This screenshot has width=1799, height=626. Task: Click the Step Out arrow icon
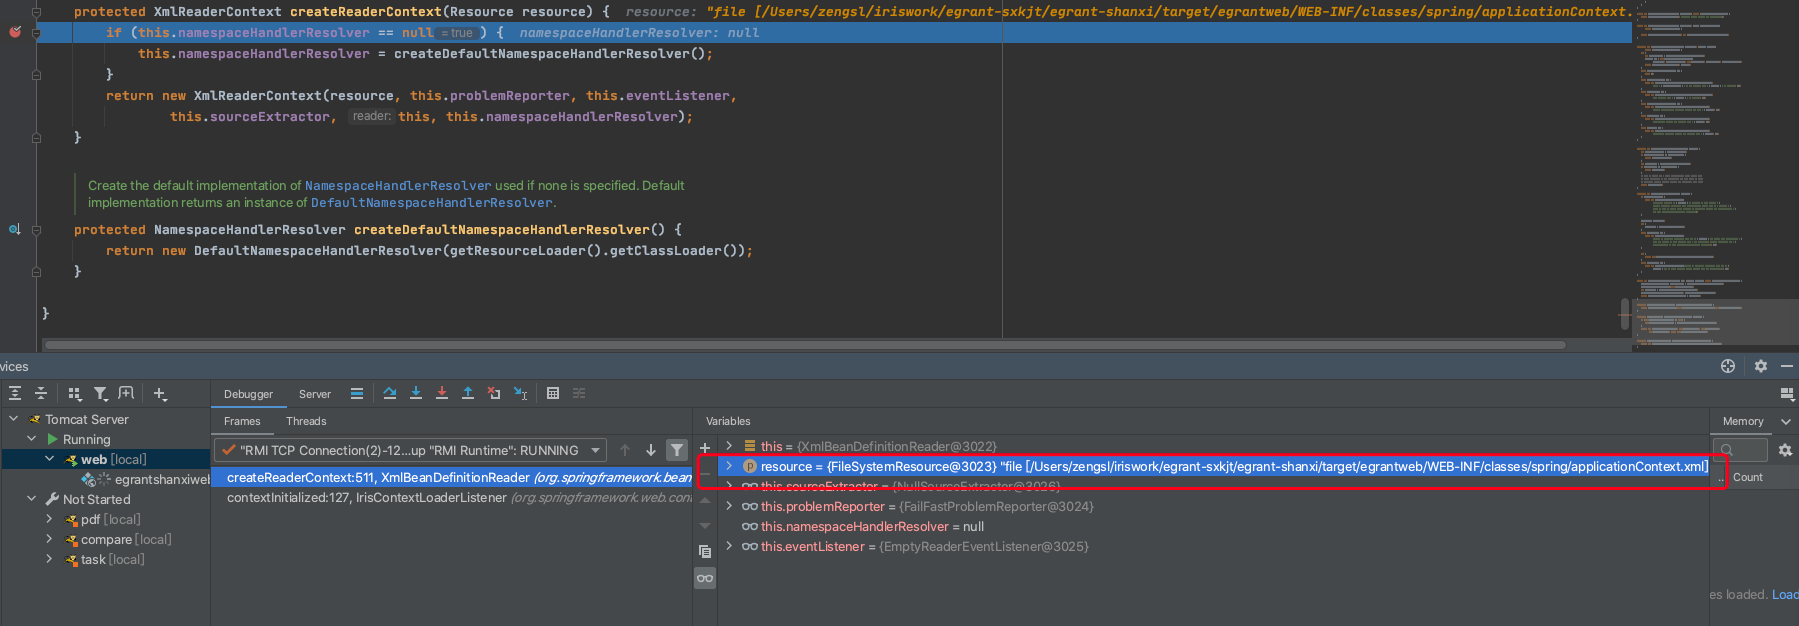[468, 394]
